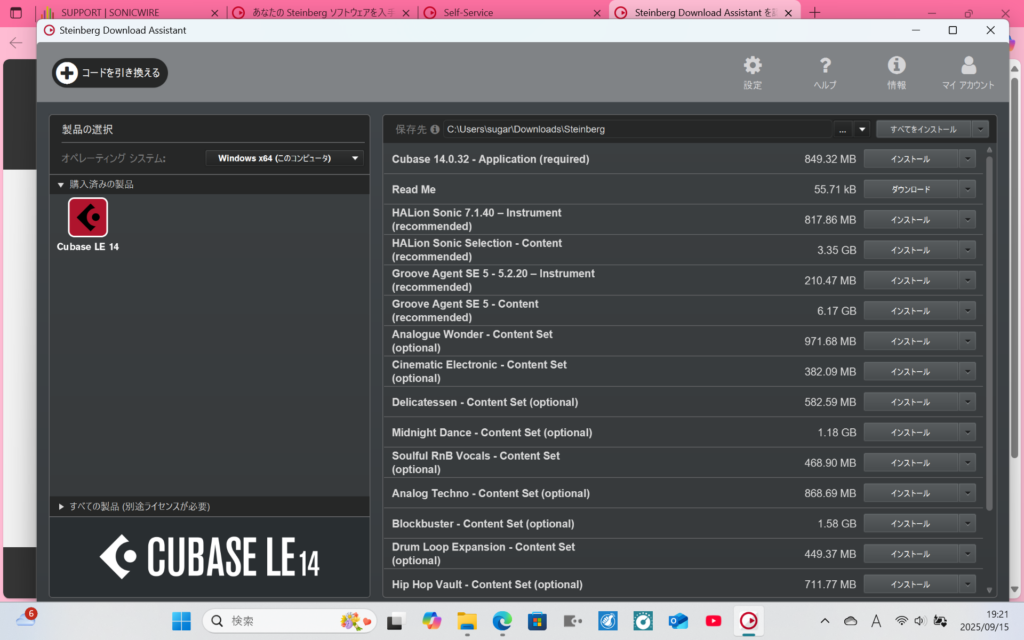Install Cubase 14.0.32 Application
This screenshot has width=1024, height=640.
click(910, 159)
